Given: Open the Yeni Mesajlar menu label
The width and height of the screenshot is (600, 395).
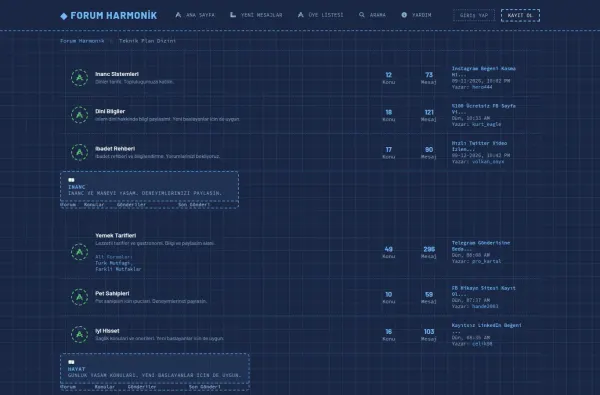Looking at the screenshot, I should [x=261, y=15].
